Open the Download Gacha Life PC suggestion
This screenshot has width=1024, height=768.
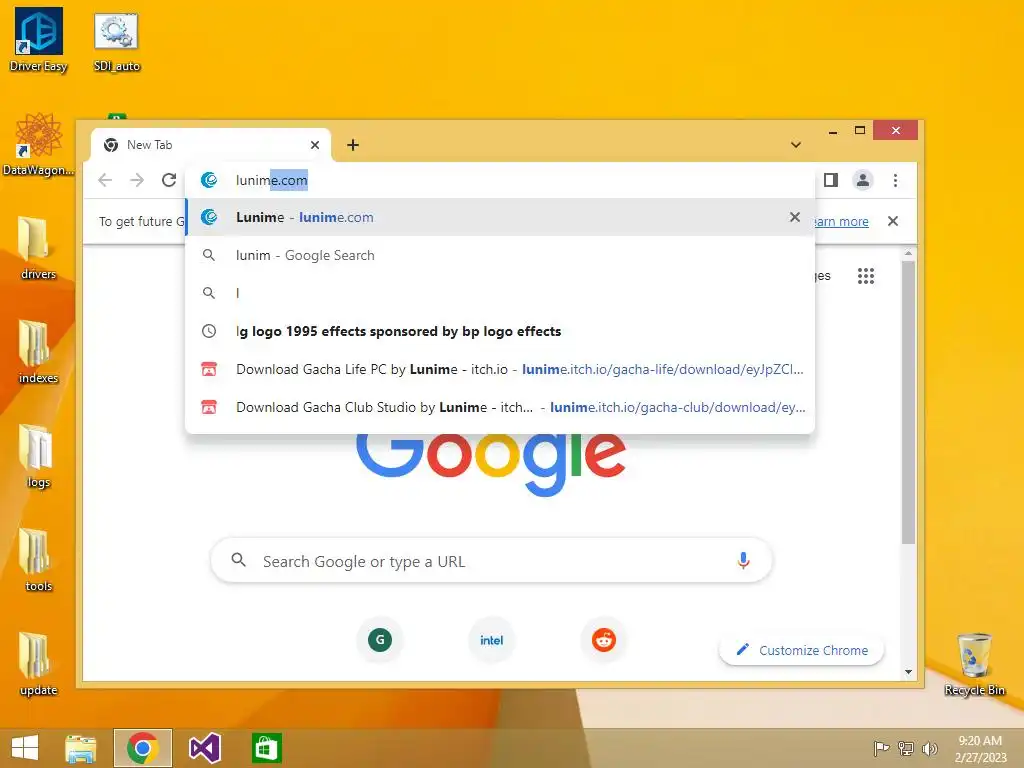click(500, 369)
